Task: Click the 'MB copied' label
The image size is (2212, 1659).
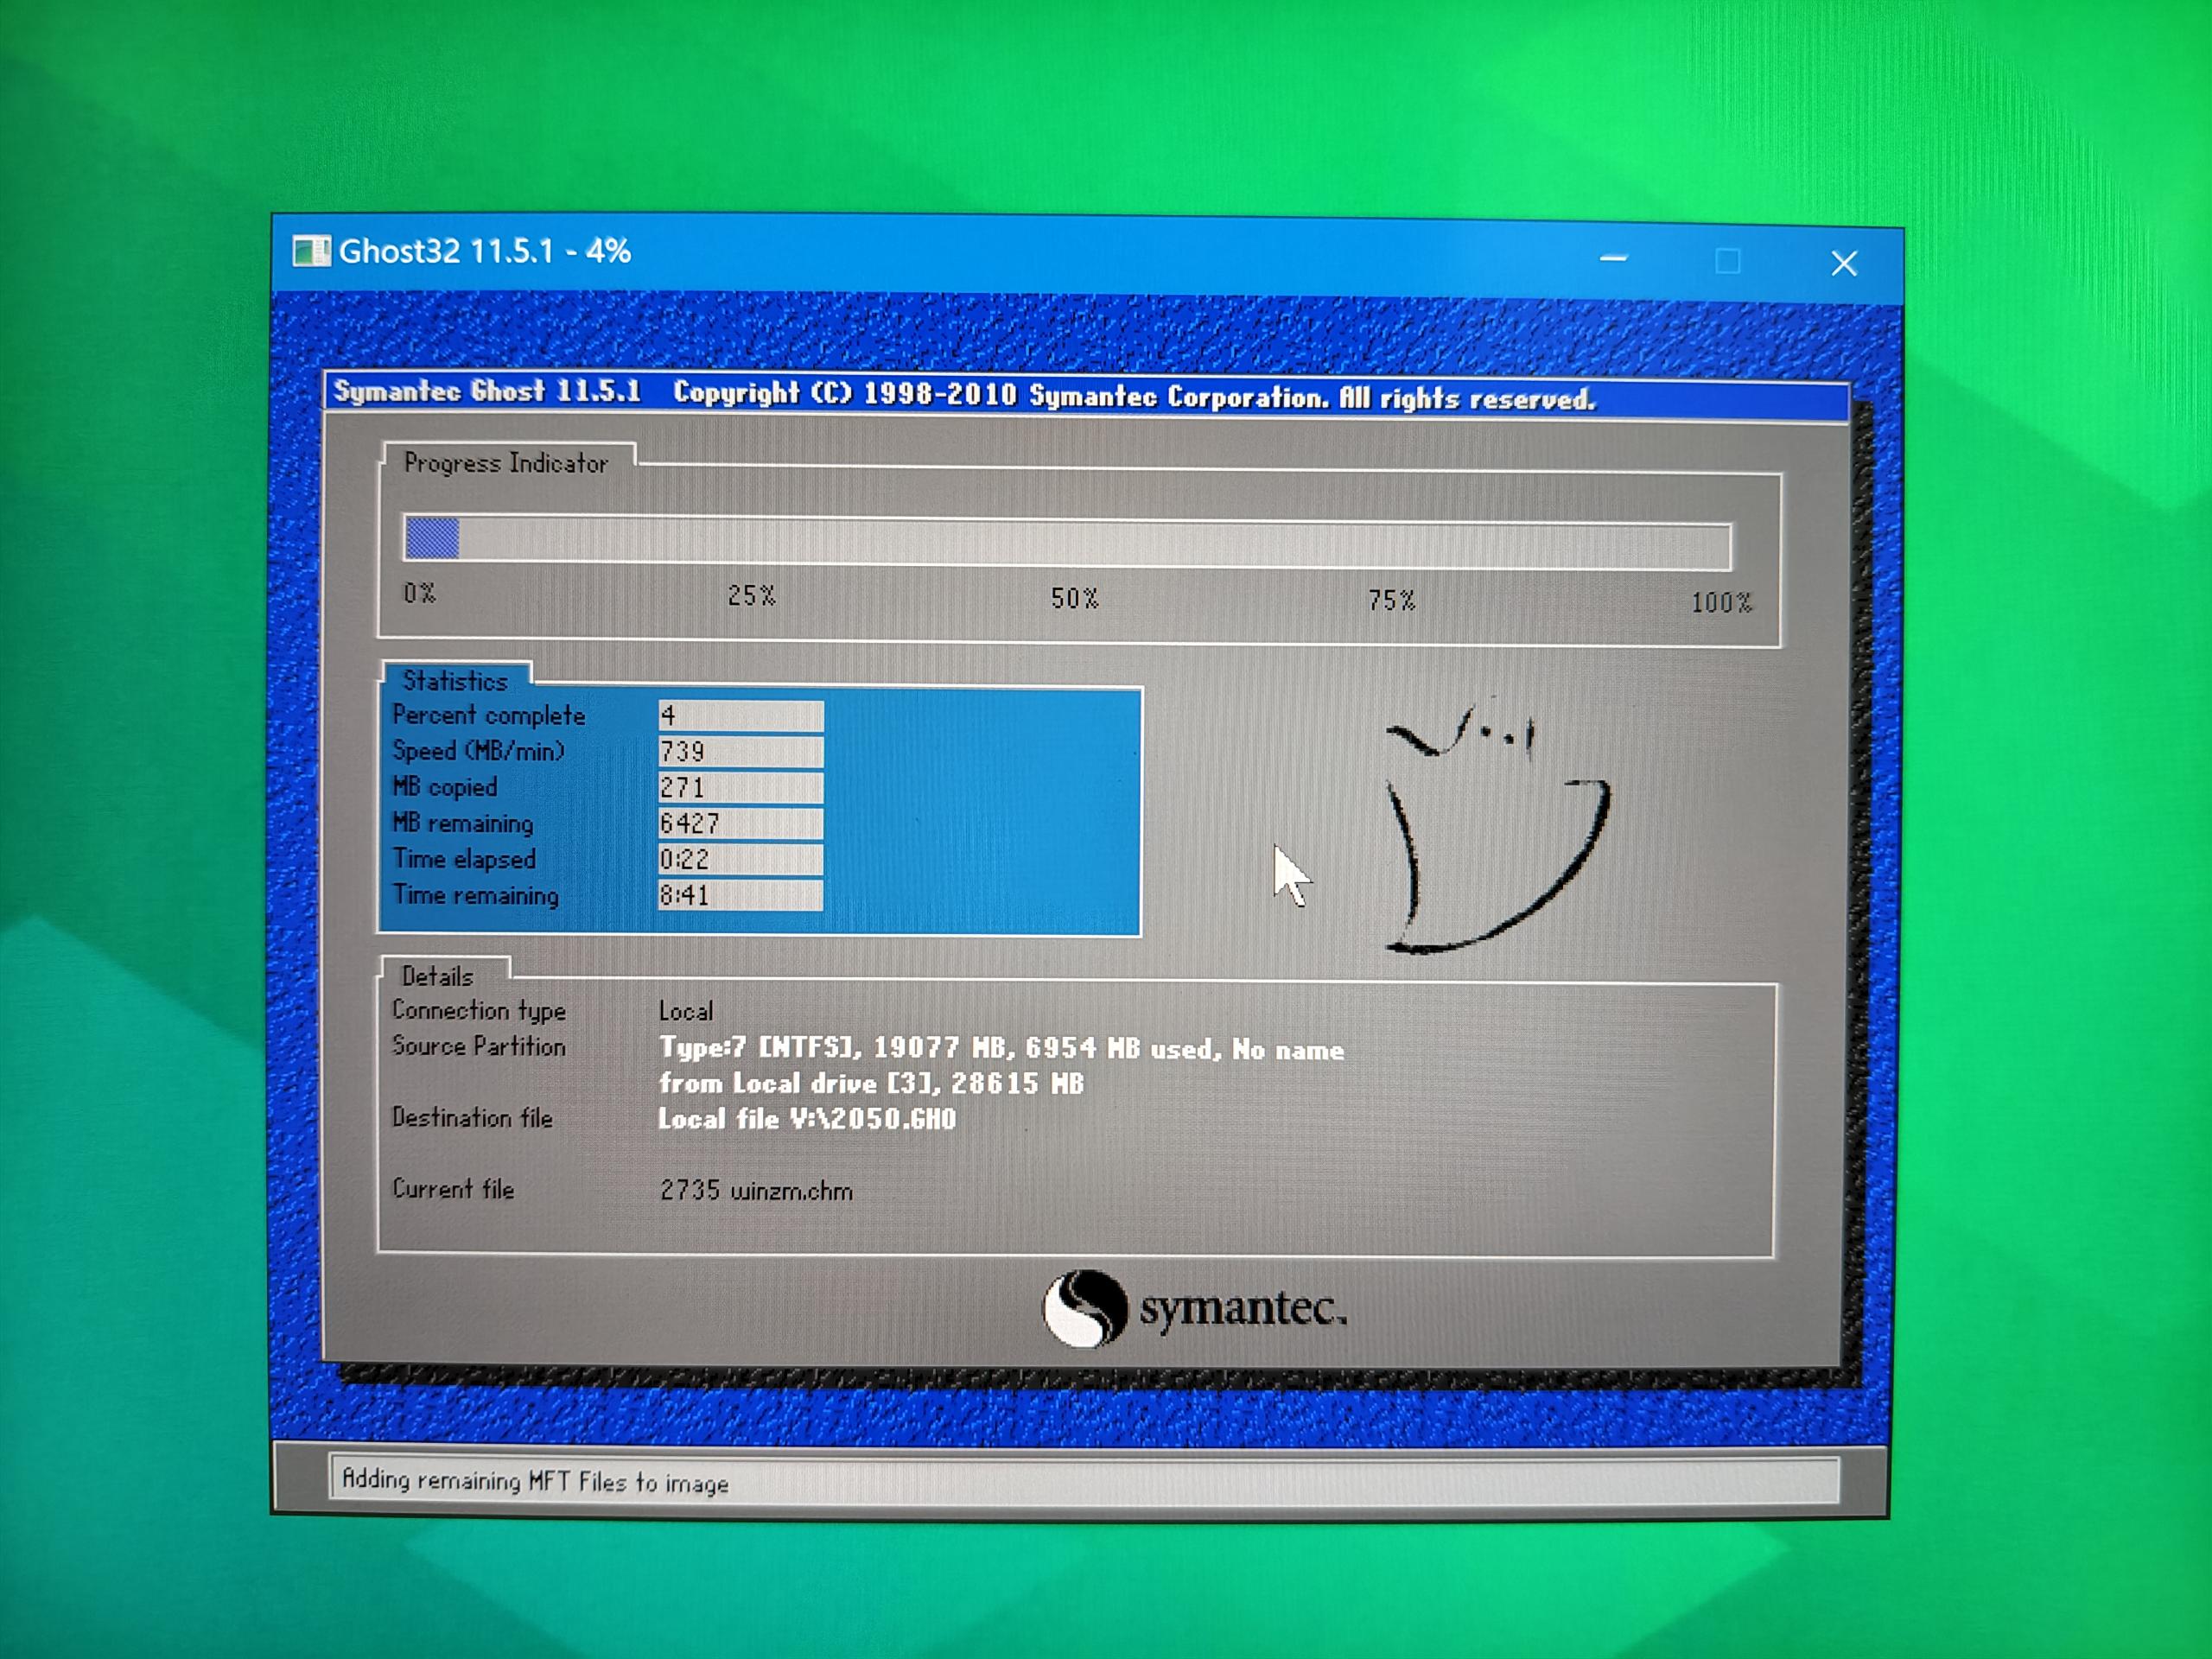Action: [x=445, y=788]
